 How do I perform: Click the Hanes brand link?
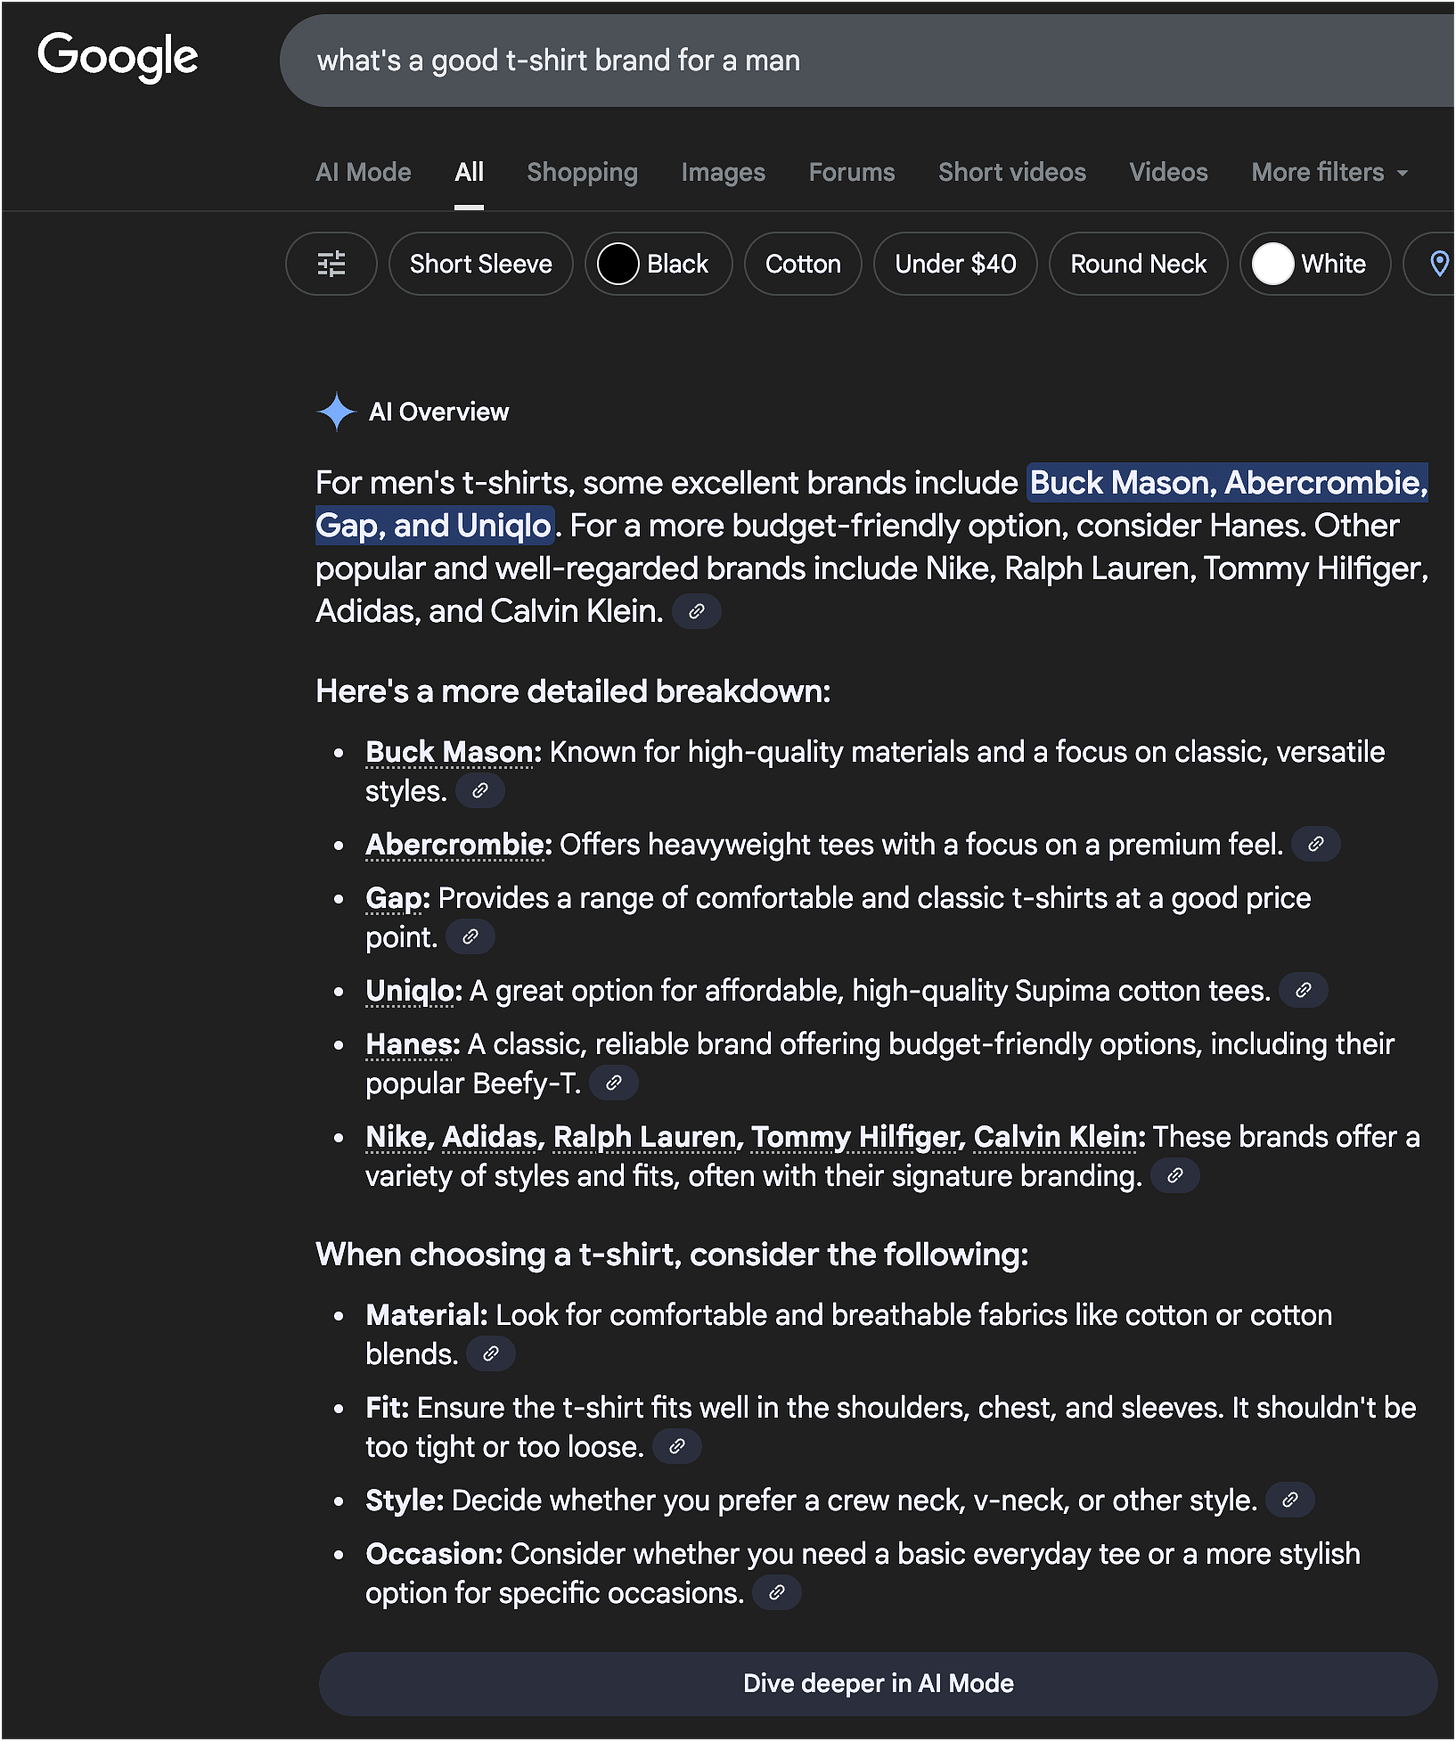pyautogui.click(x=409, y=1044)
